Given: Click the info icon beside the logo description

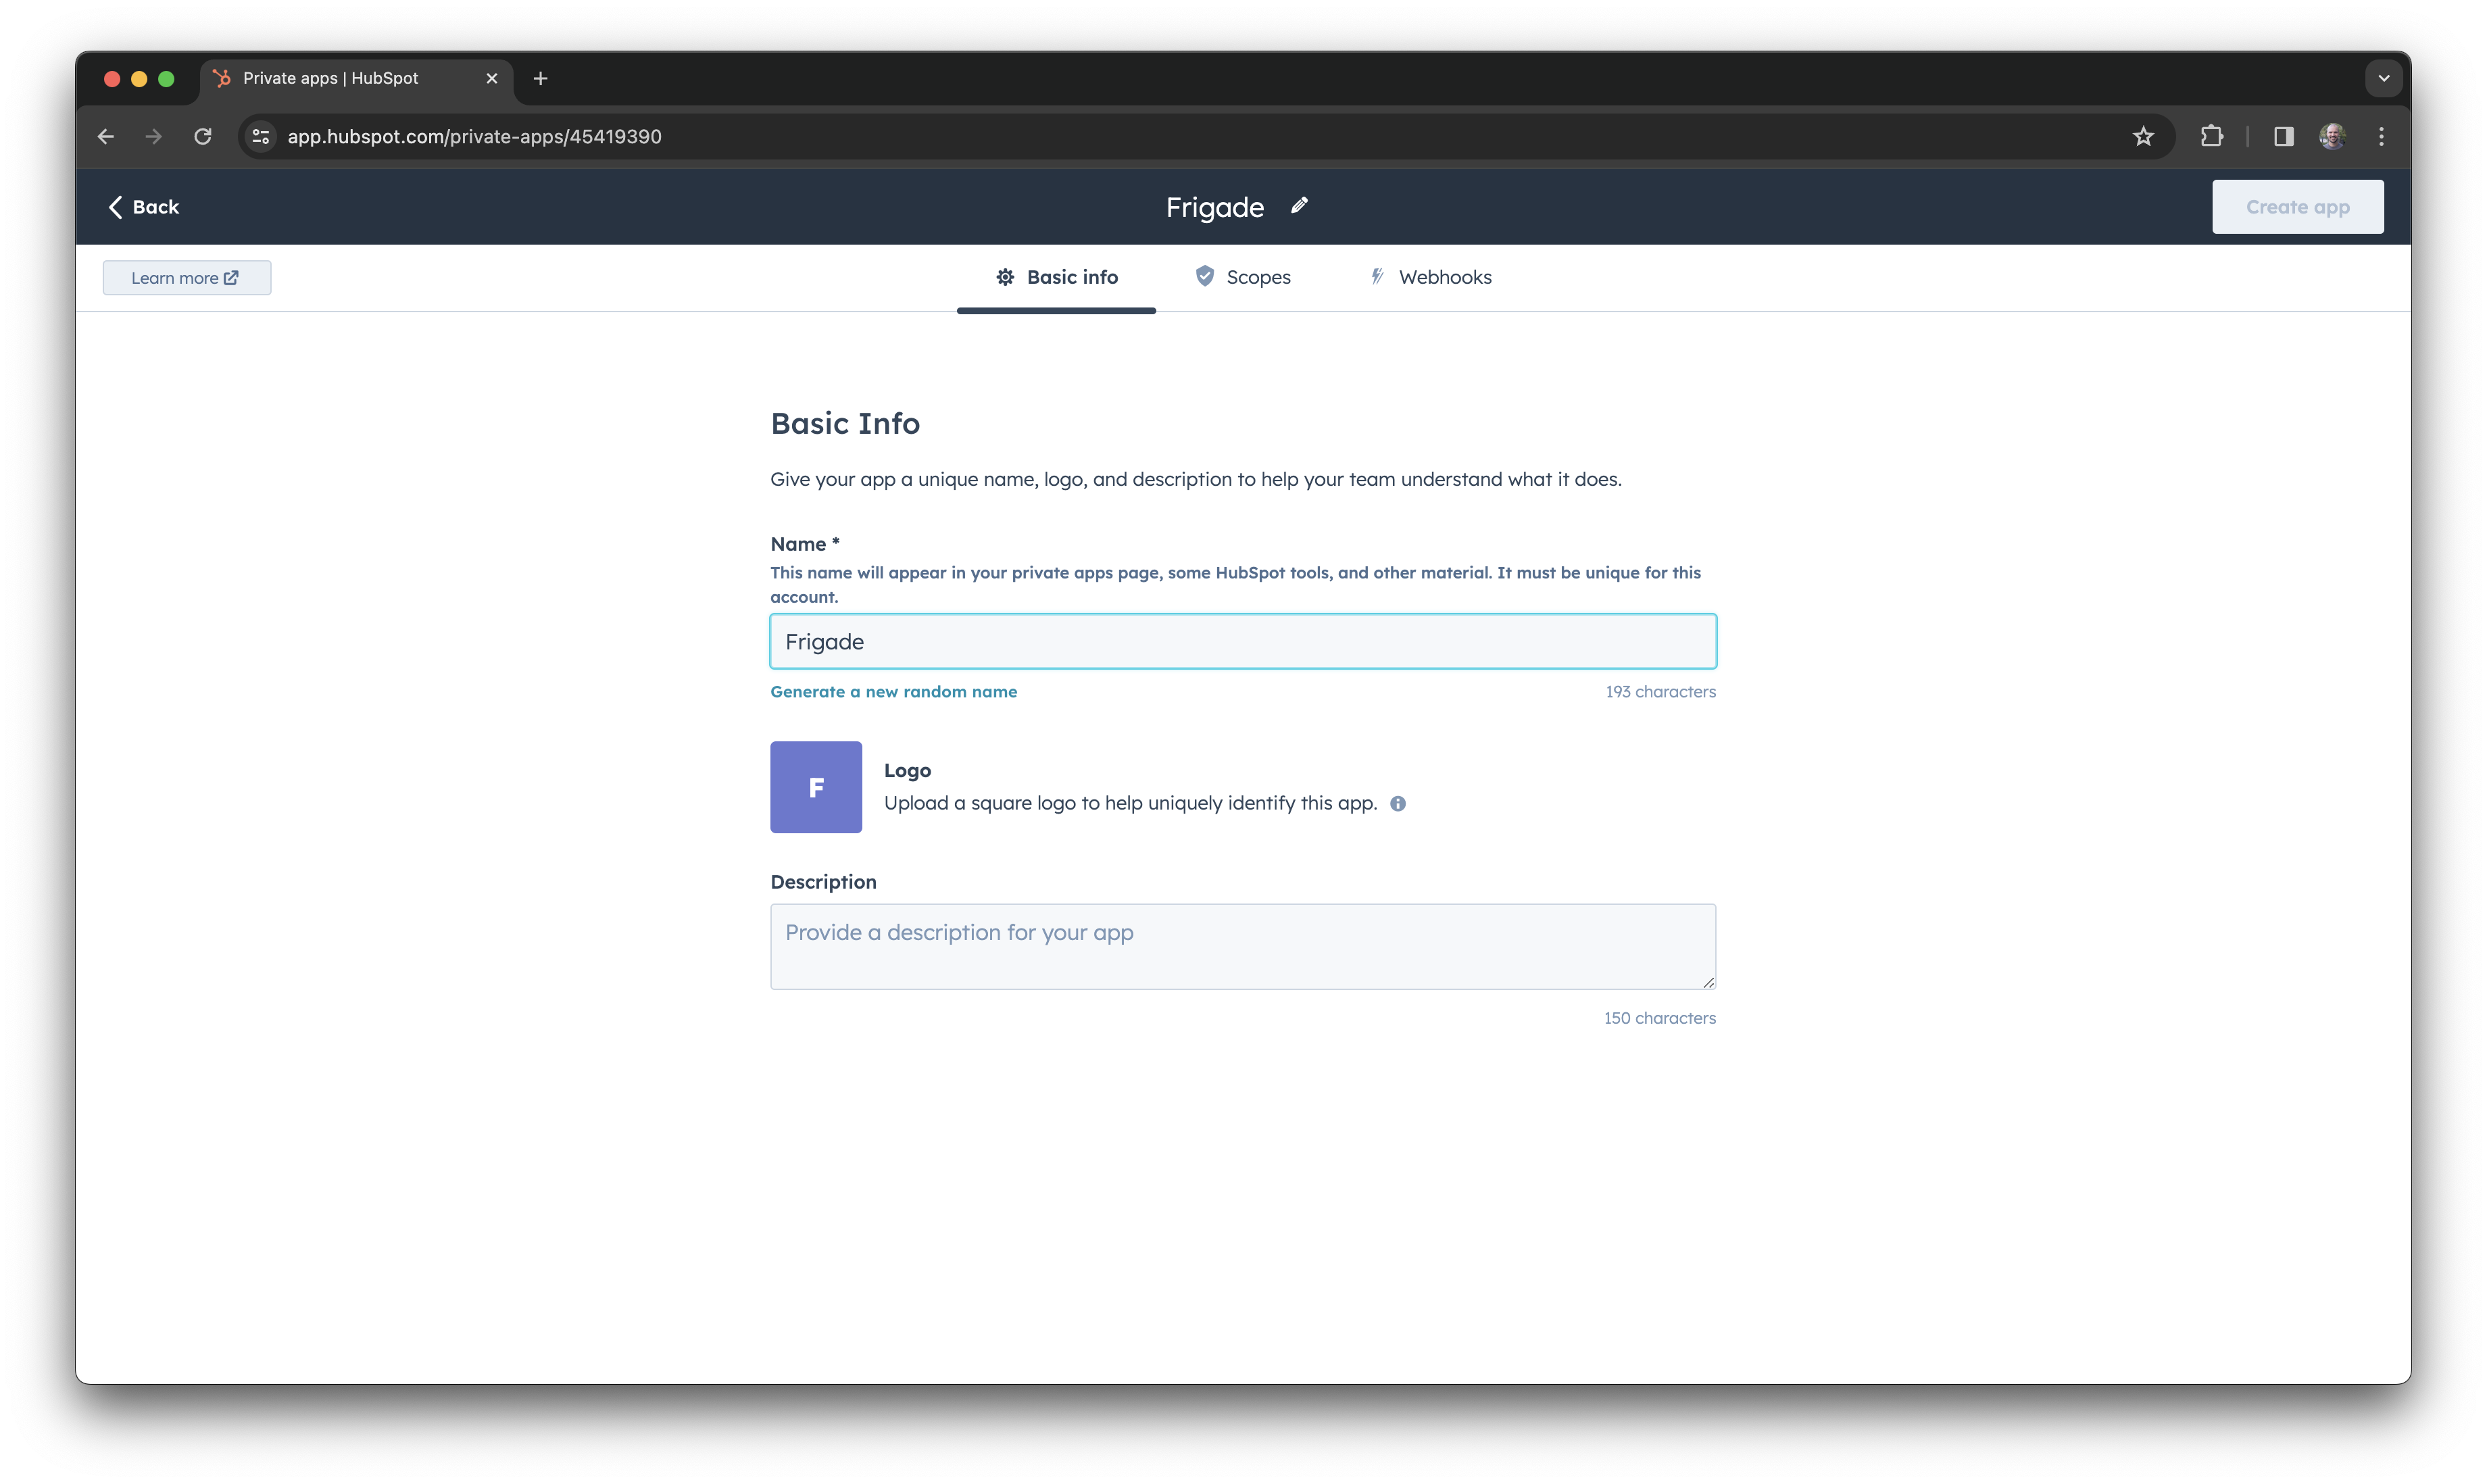Looking at the screenshot, I should pos(1397,803).
